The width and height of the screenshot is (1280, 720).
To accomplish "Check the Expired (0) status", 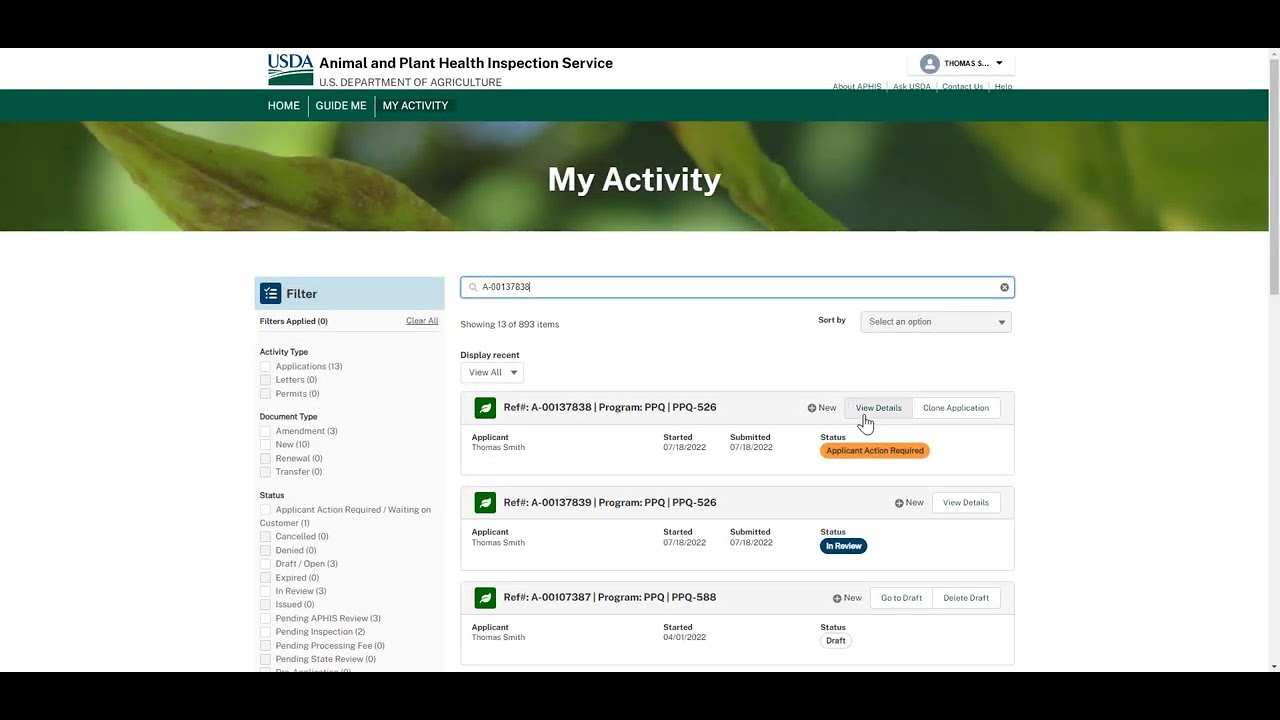I will click(x=265, y=578).
